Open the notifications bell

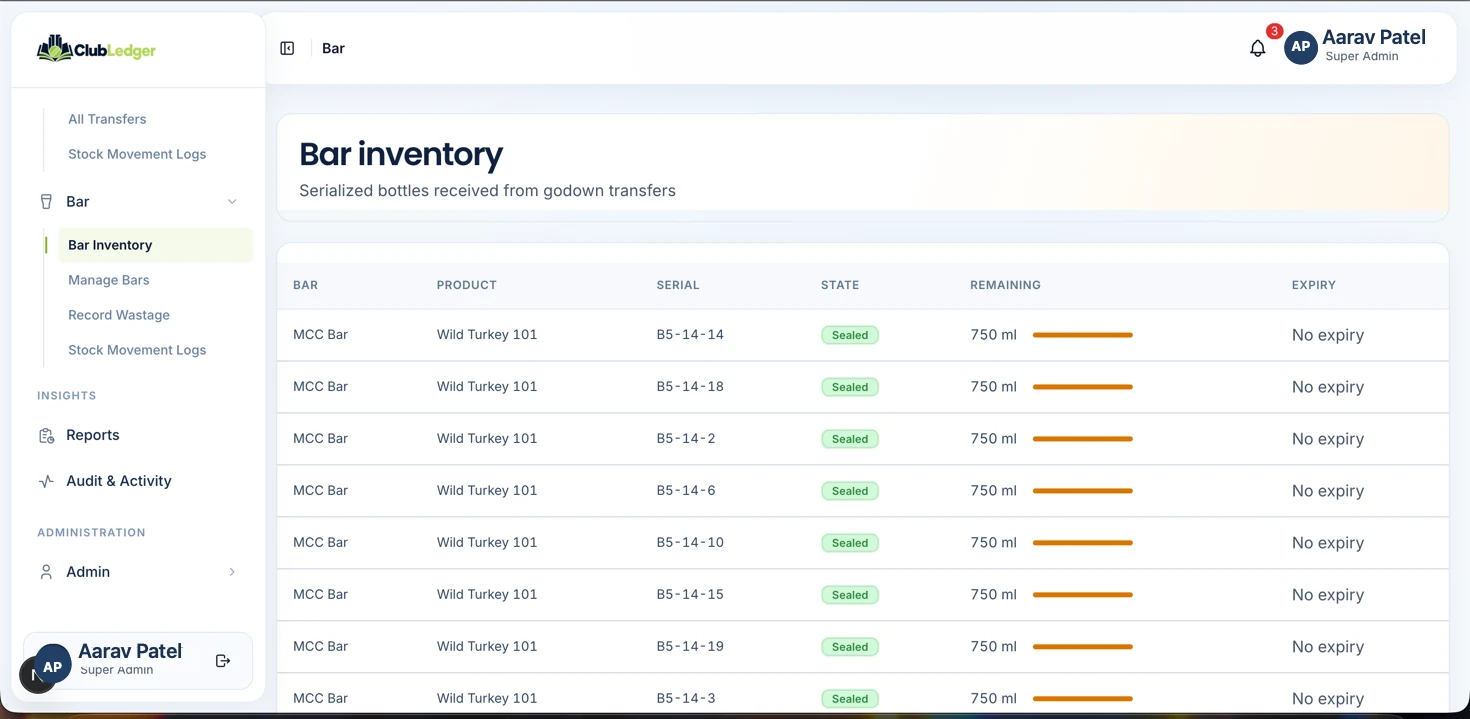(1258, 48)
